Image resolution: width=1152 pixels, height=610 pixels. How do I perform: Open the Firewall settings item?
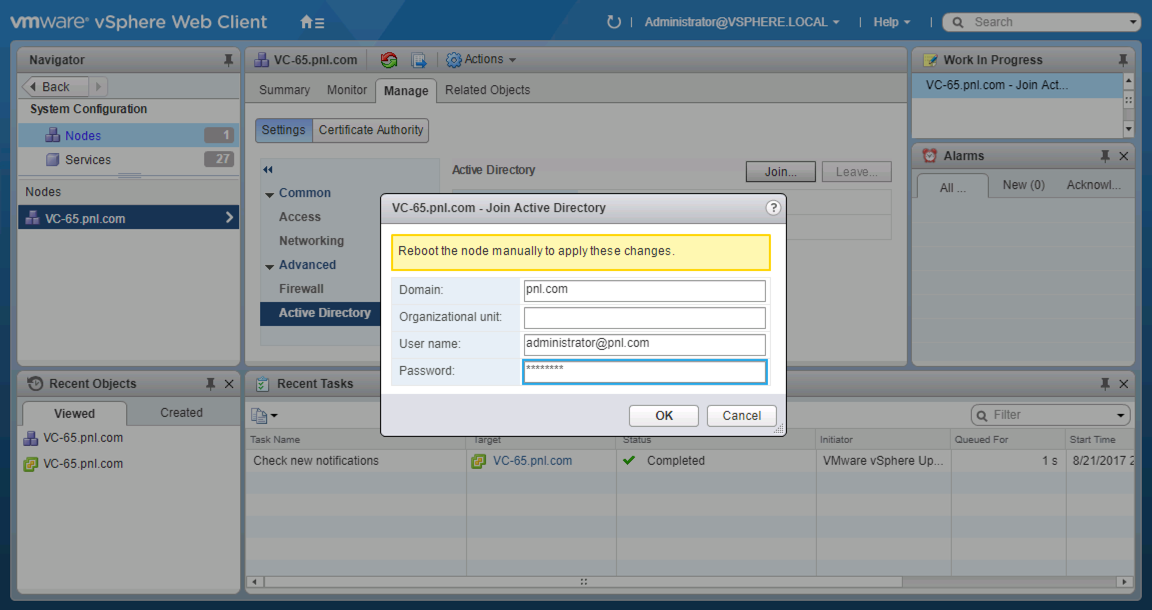tap(300, 289)
